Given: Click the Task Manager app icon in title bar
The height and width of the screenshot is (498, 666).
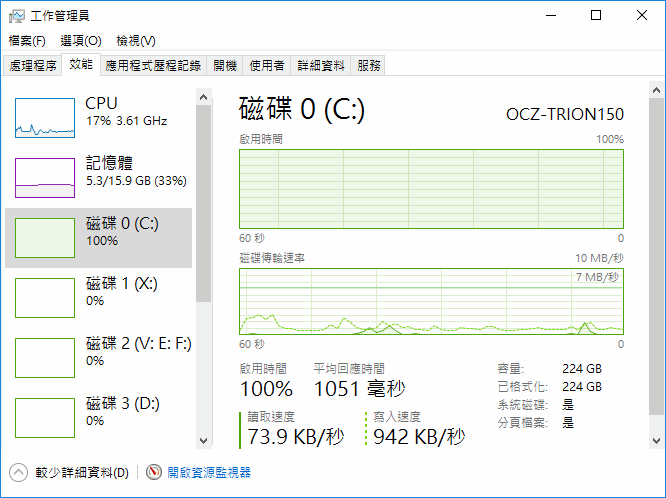Looking at the screenshot, I should coord(16,15).
